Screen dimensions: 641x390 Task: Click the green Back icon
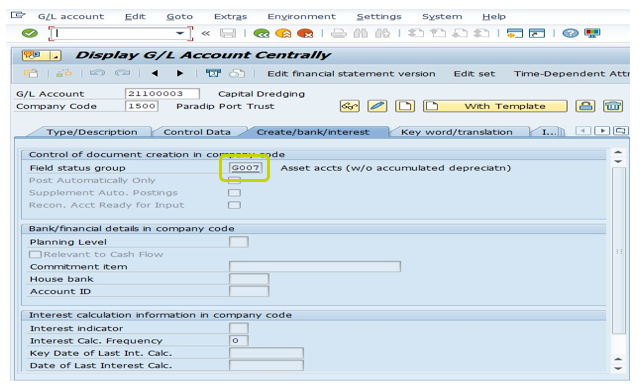261,33
